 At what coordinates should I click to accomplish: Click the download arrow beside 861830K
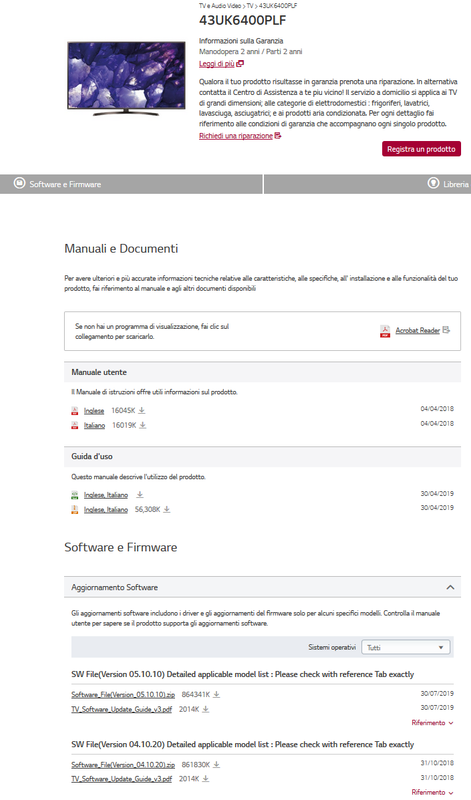click(216, 764)
